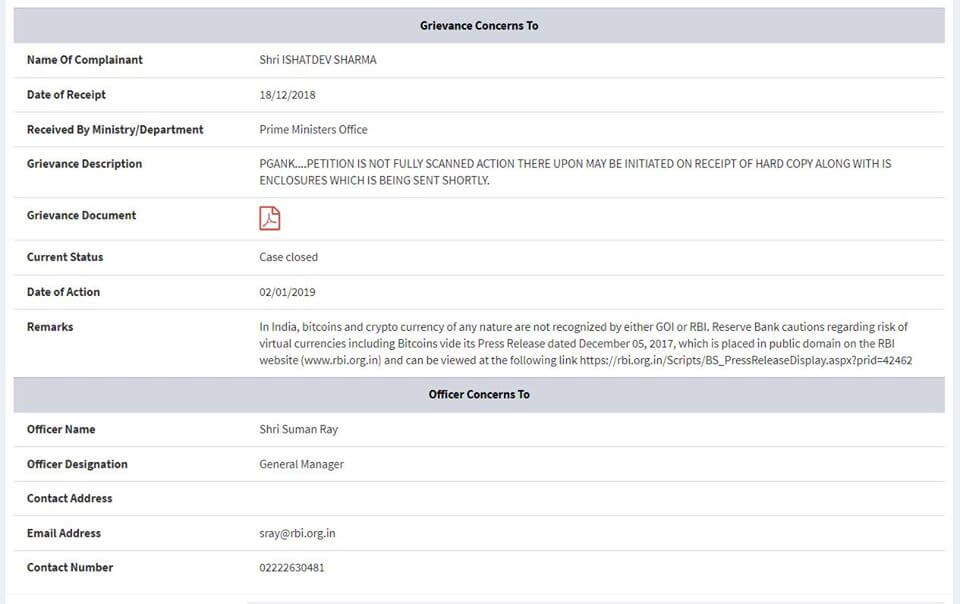960x604 pixels.
Task: Click the 'Officer Name' label
Action: pos(61,429)
